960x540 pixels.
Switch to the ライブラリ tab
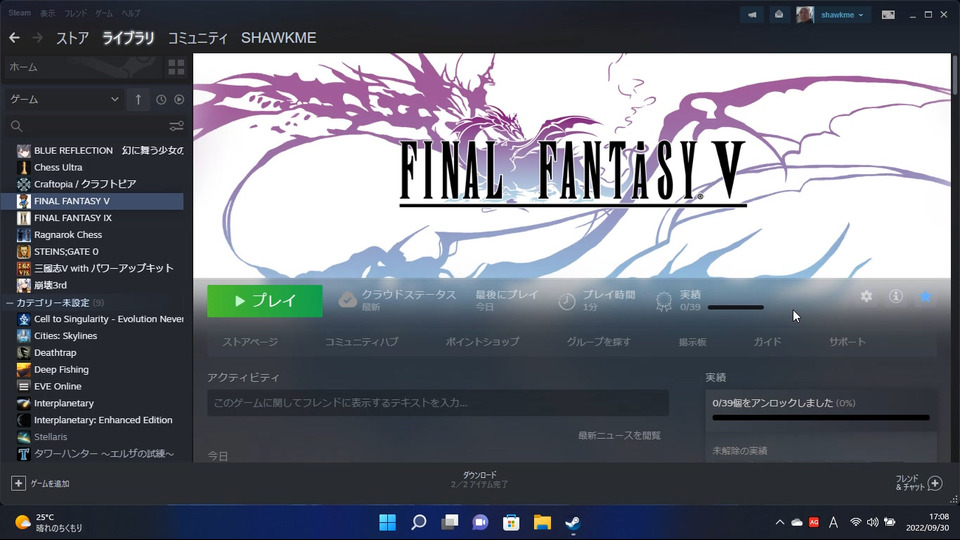(x=128, y=38)
